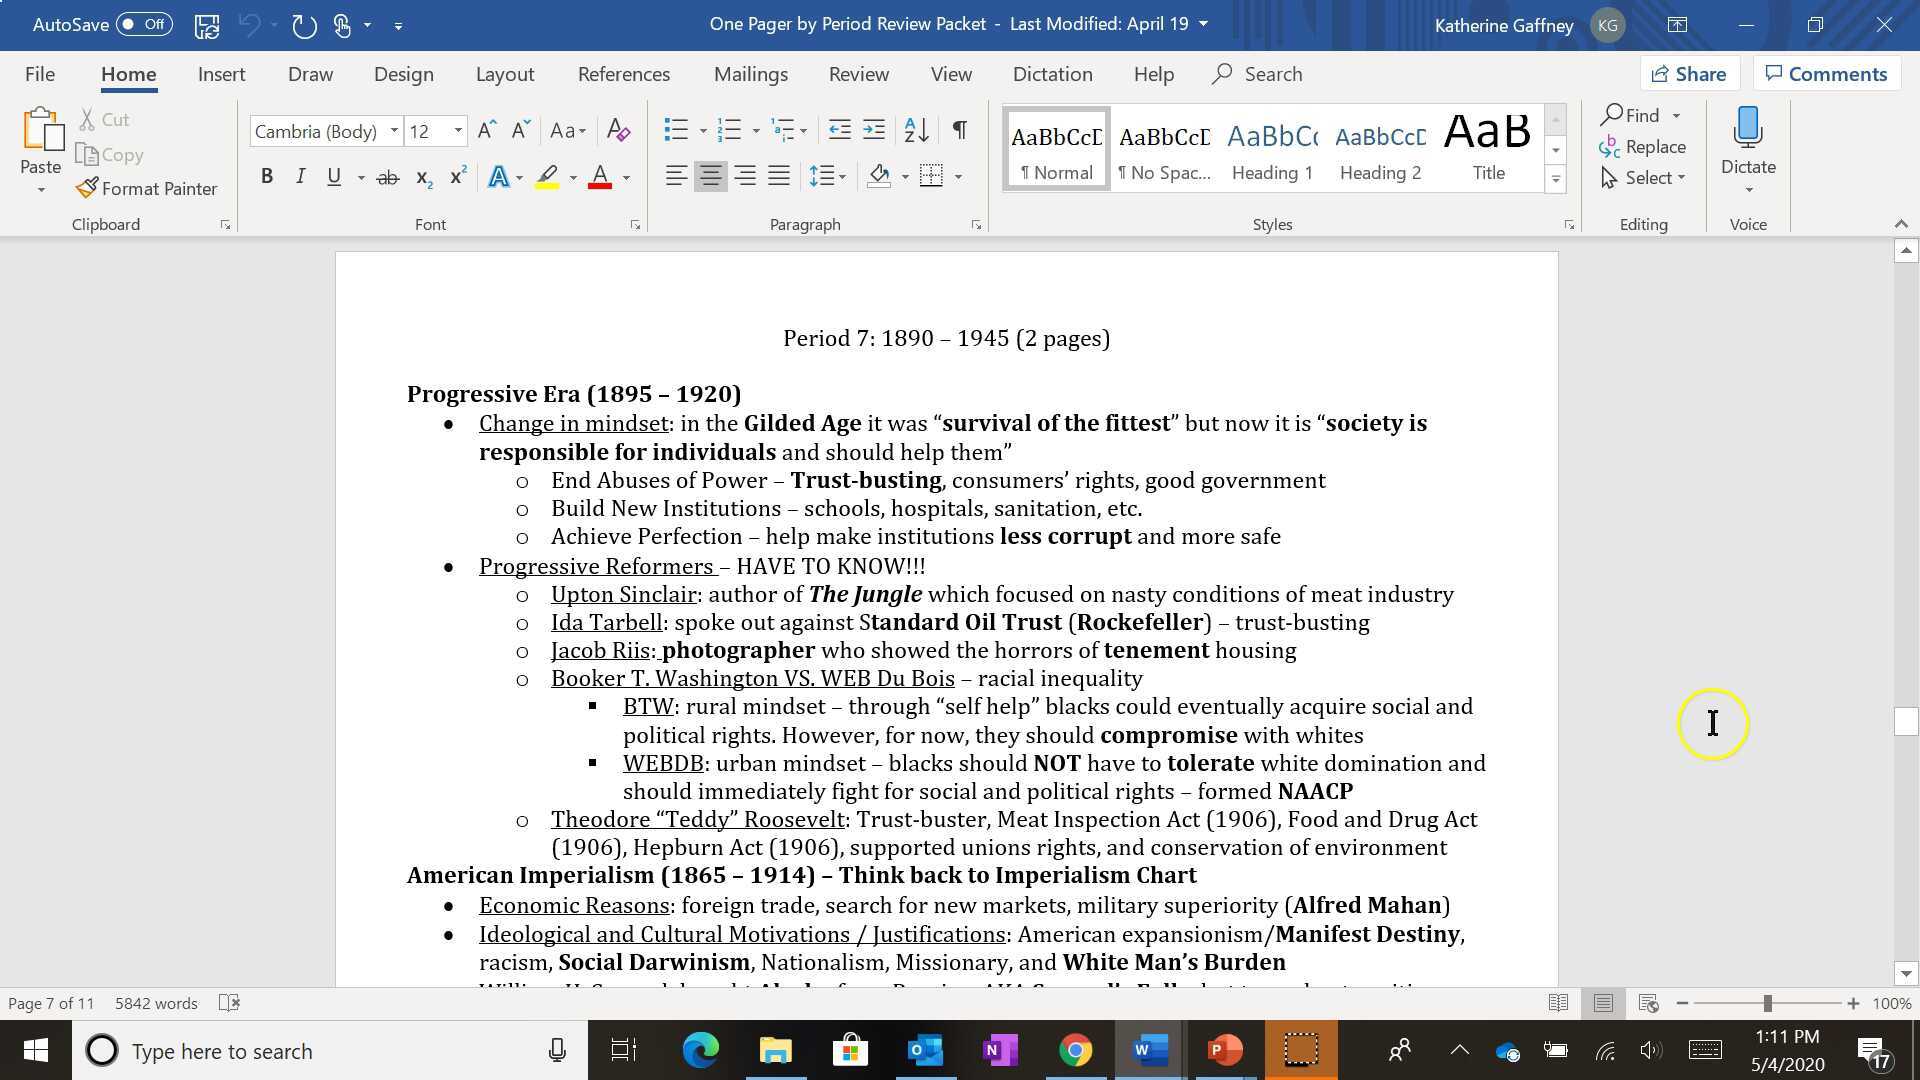Select the subscript formatting icon
This screenshot has width=1920, height=1080.
click(422, 177)
